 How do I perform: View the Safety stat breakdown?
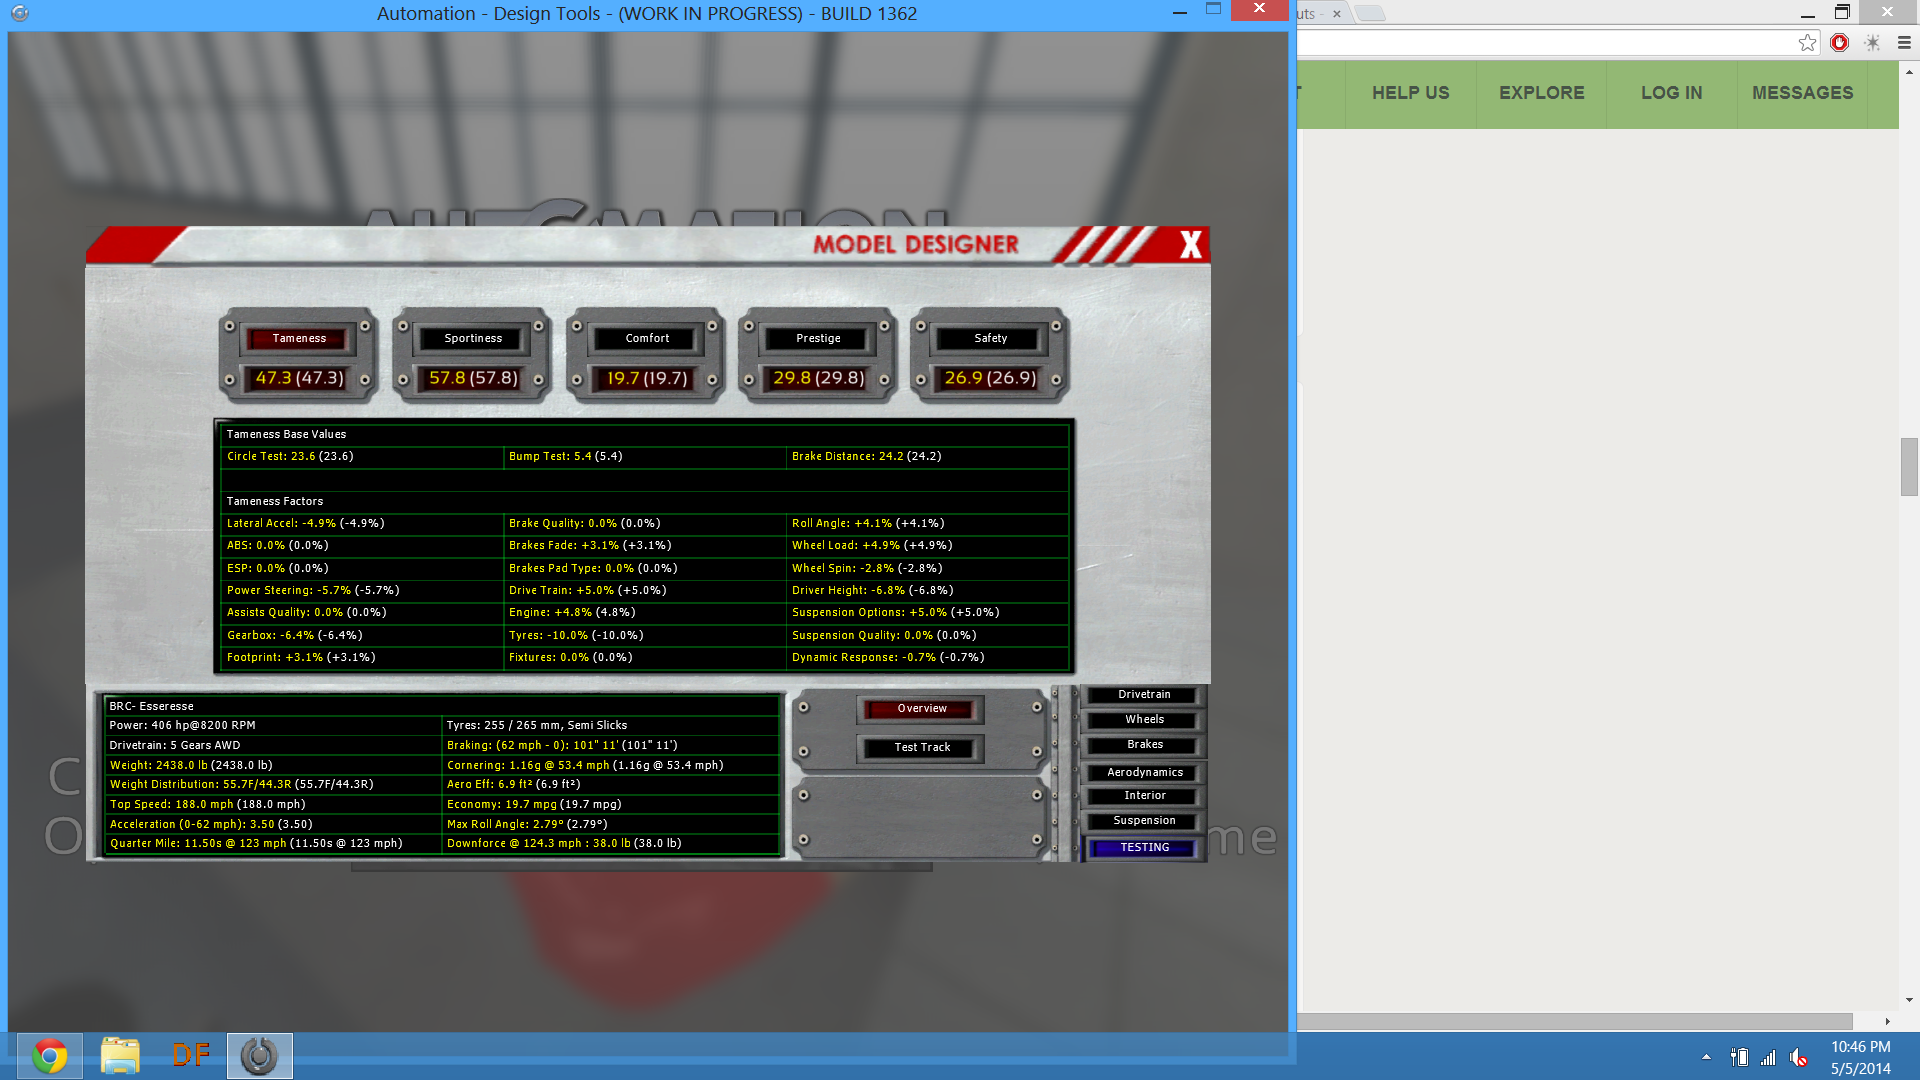[990, 338]
